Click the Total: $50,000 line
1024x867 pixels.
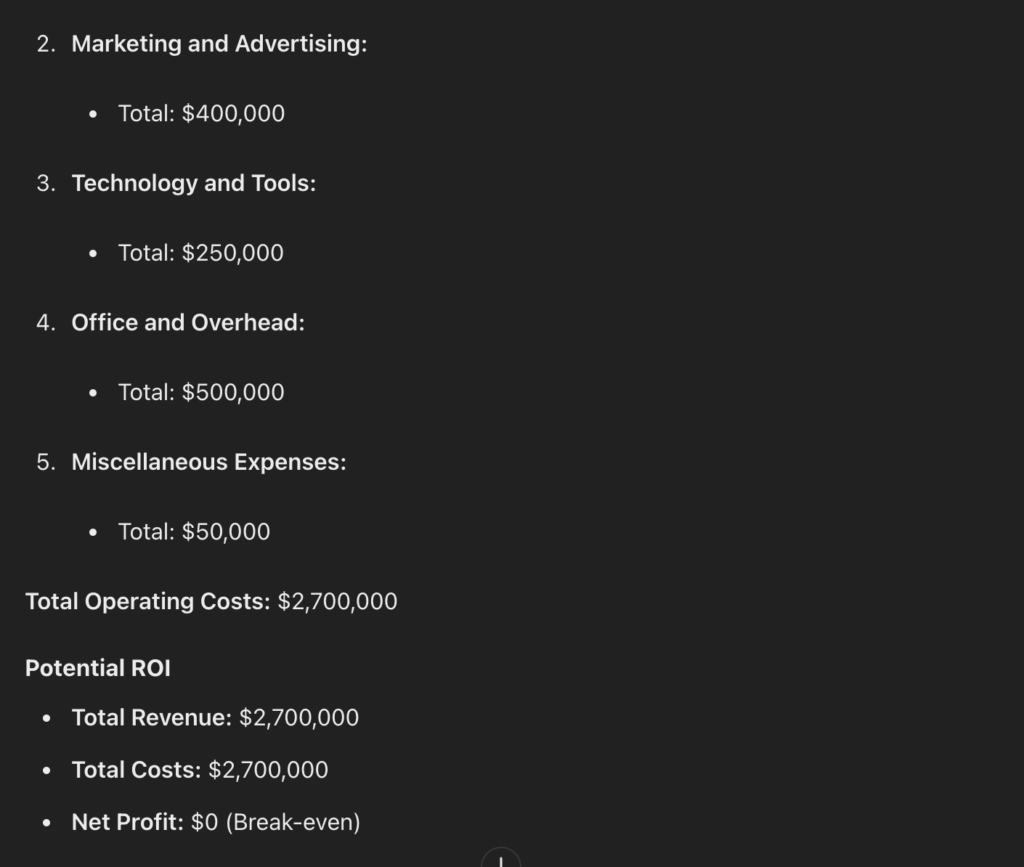point(194,531)
